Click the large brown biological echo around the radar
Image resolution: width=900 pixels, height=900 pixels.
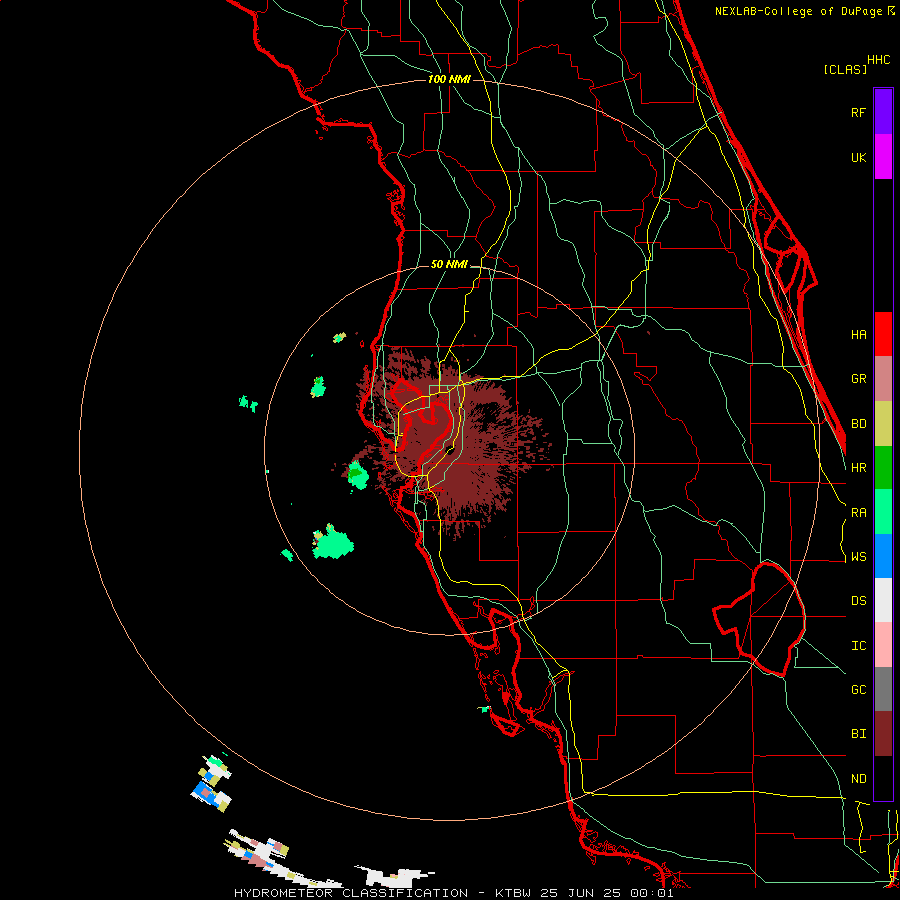[453, 442]
